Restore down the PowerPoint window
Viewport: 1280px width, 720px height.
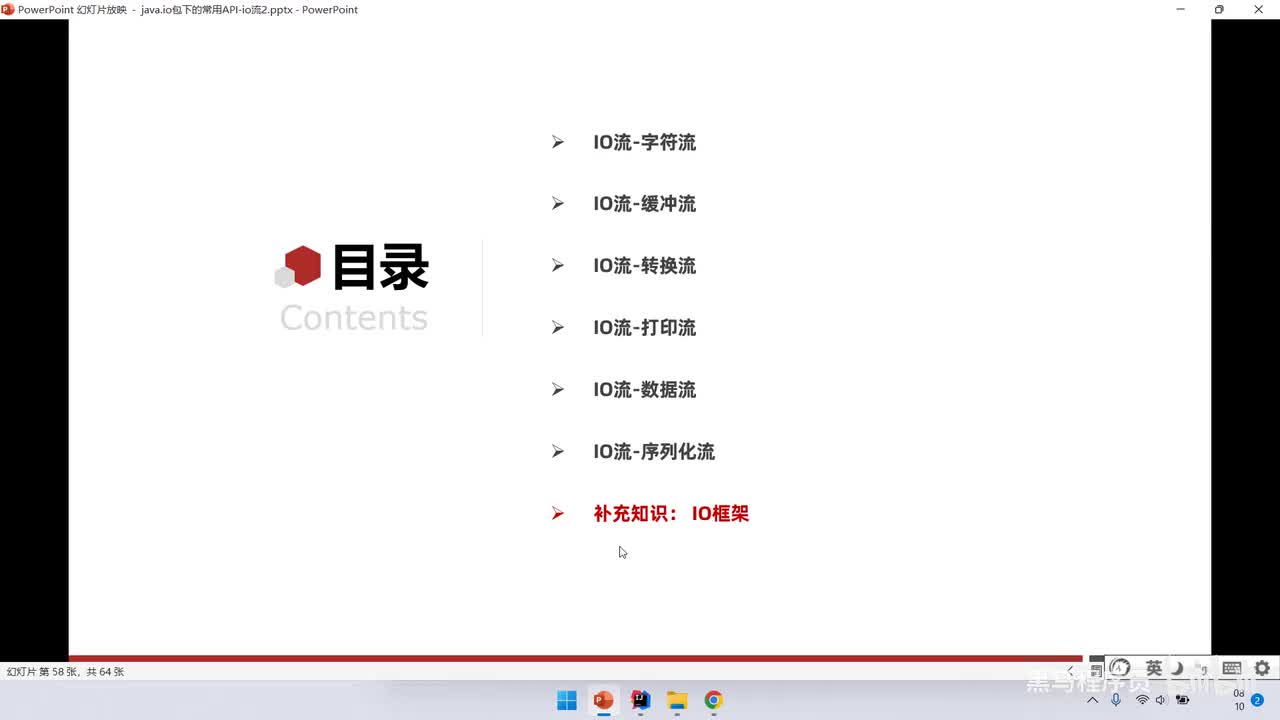1219,9
